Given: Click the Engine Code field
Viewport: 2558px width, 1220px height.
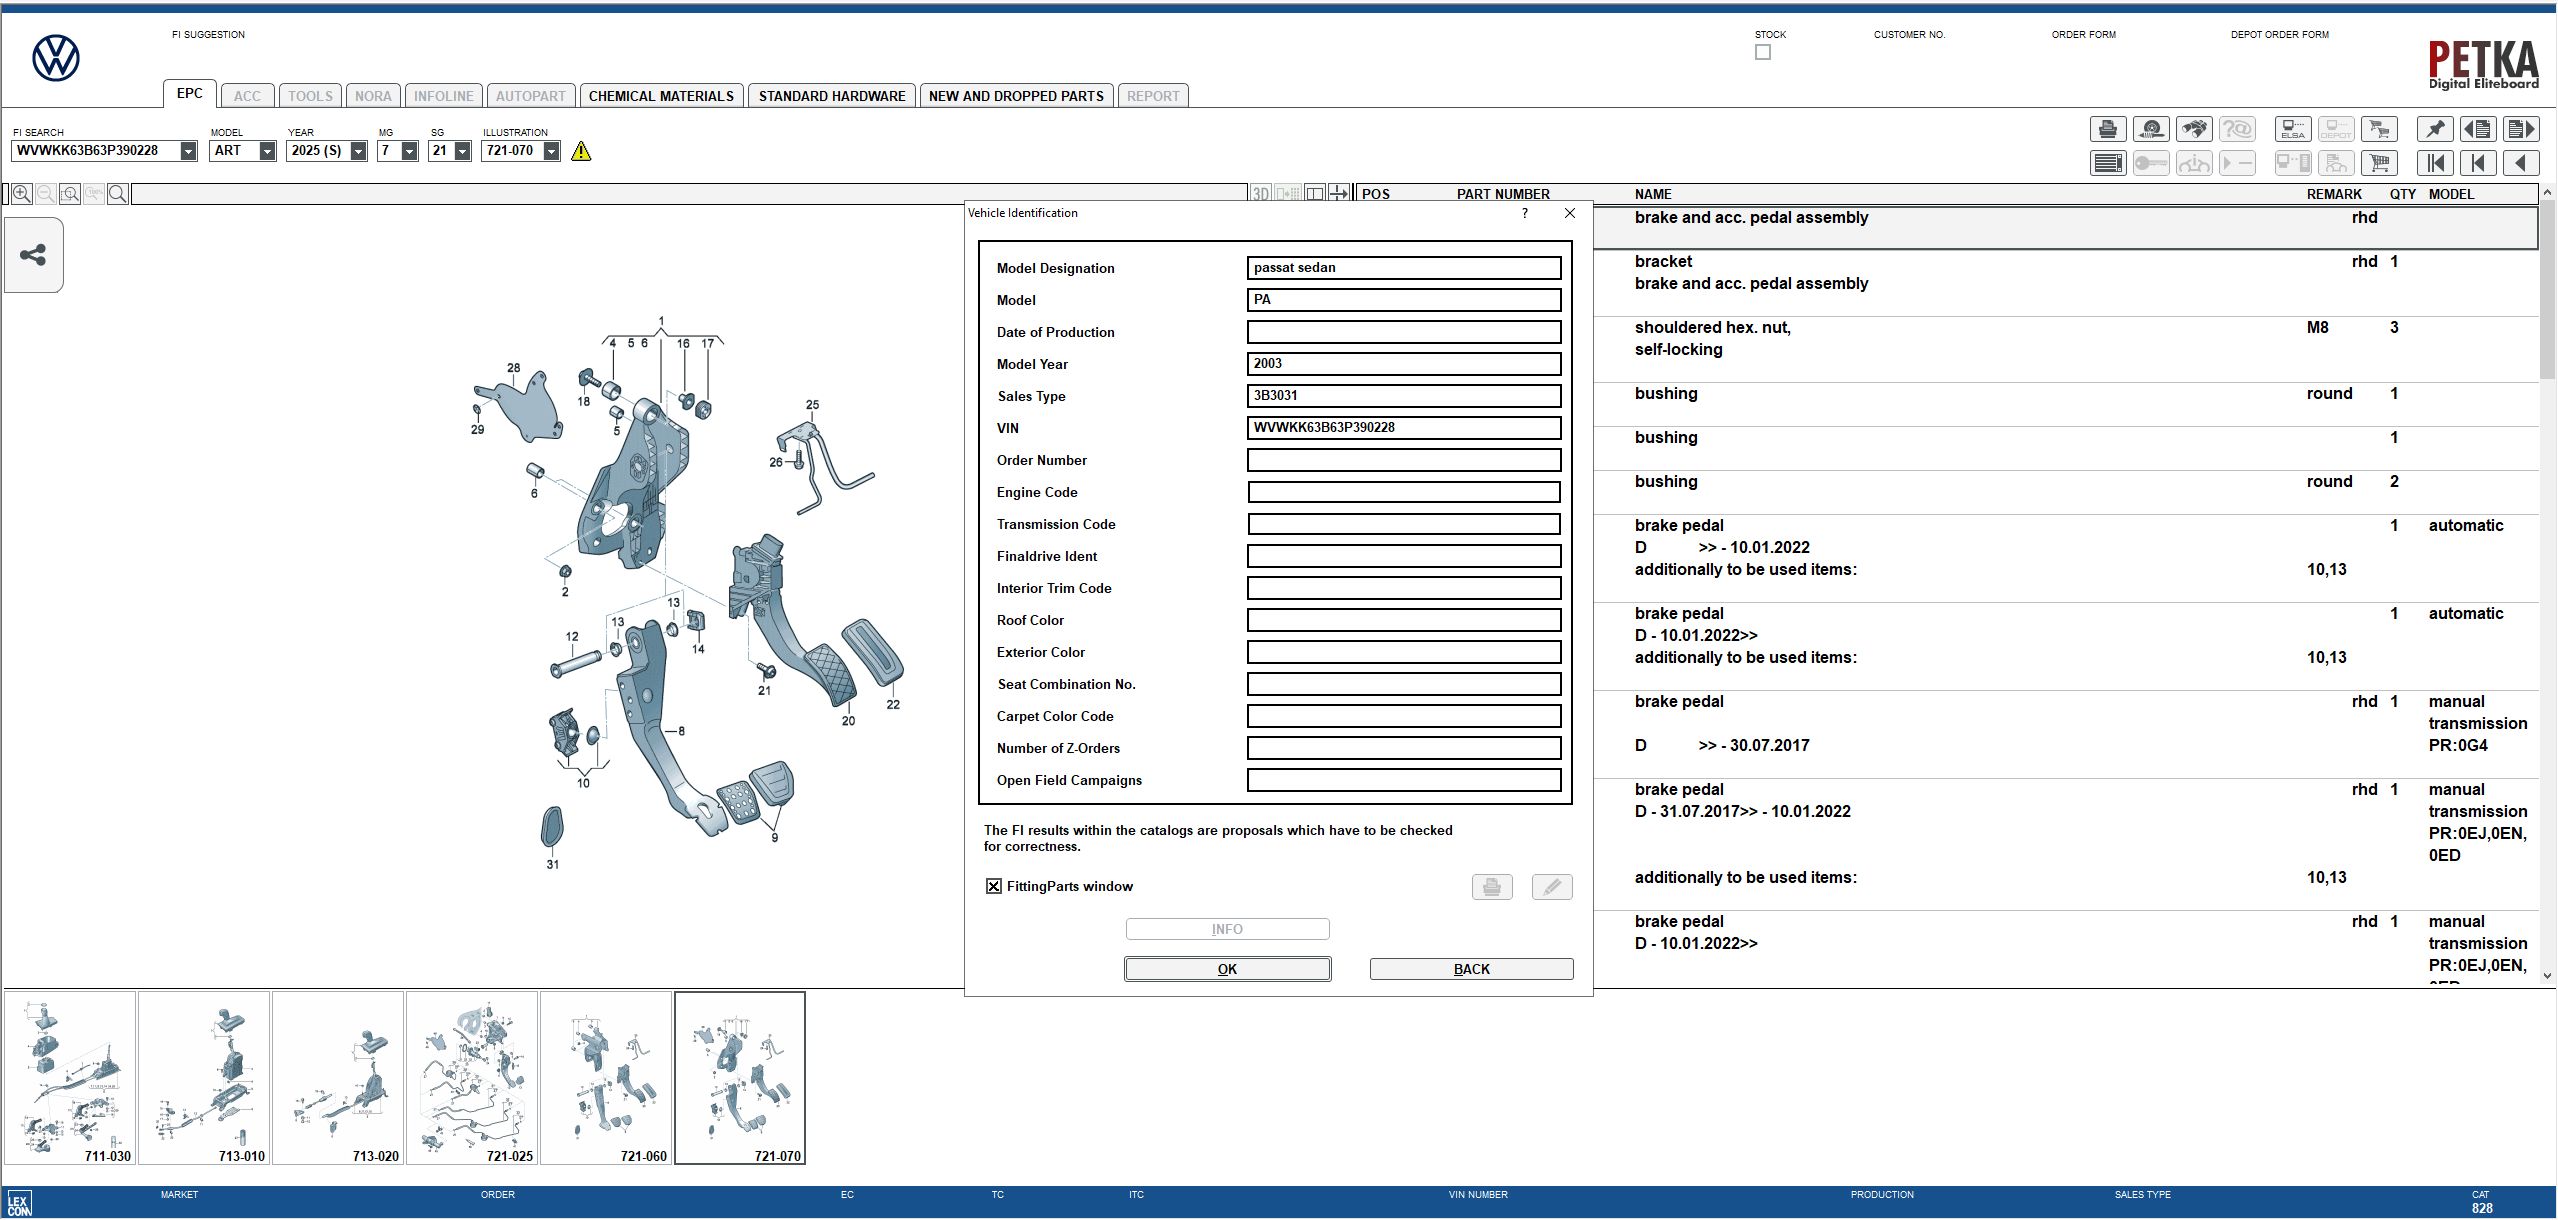Looking at the screenshot, I should [1404, 492].
